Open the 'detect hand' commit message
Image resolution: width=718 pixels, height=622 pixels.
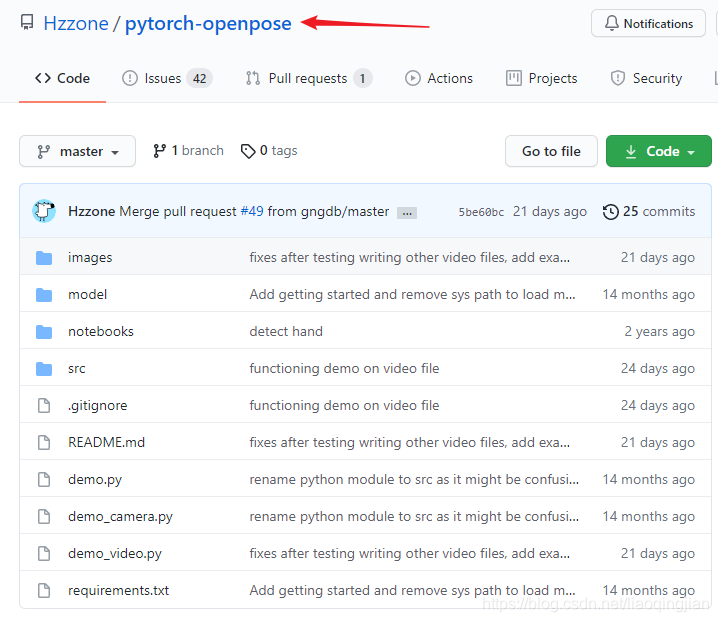point(286,331)
